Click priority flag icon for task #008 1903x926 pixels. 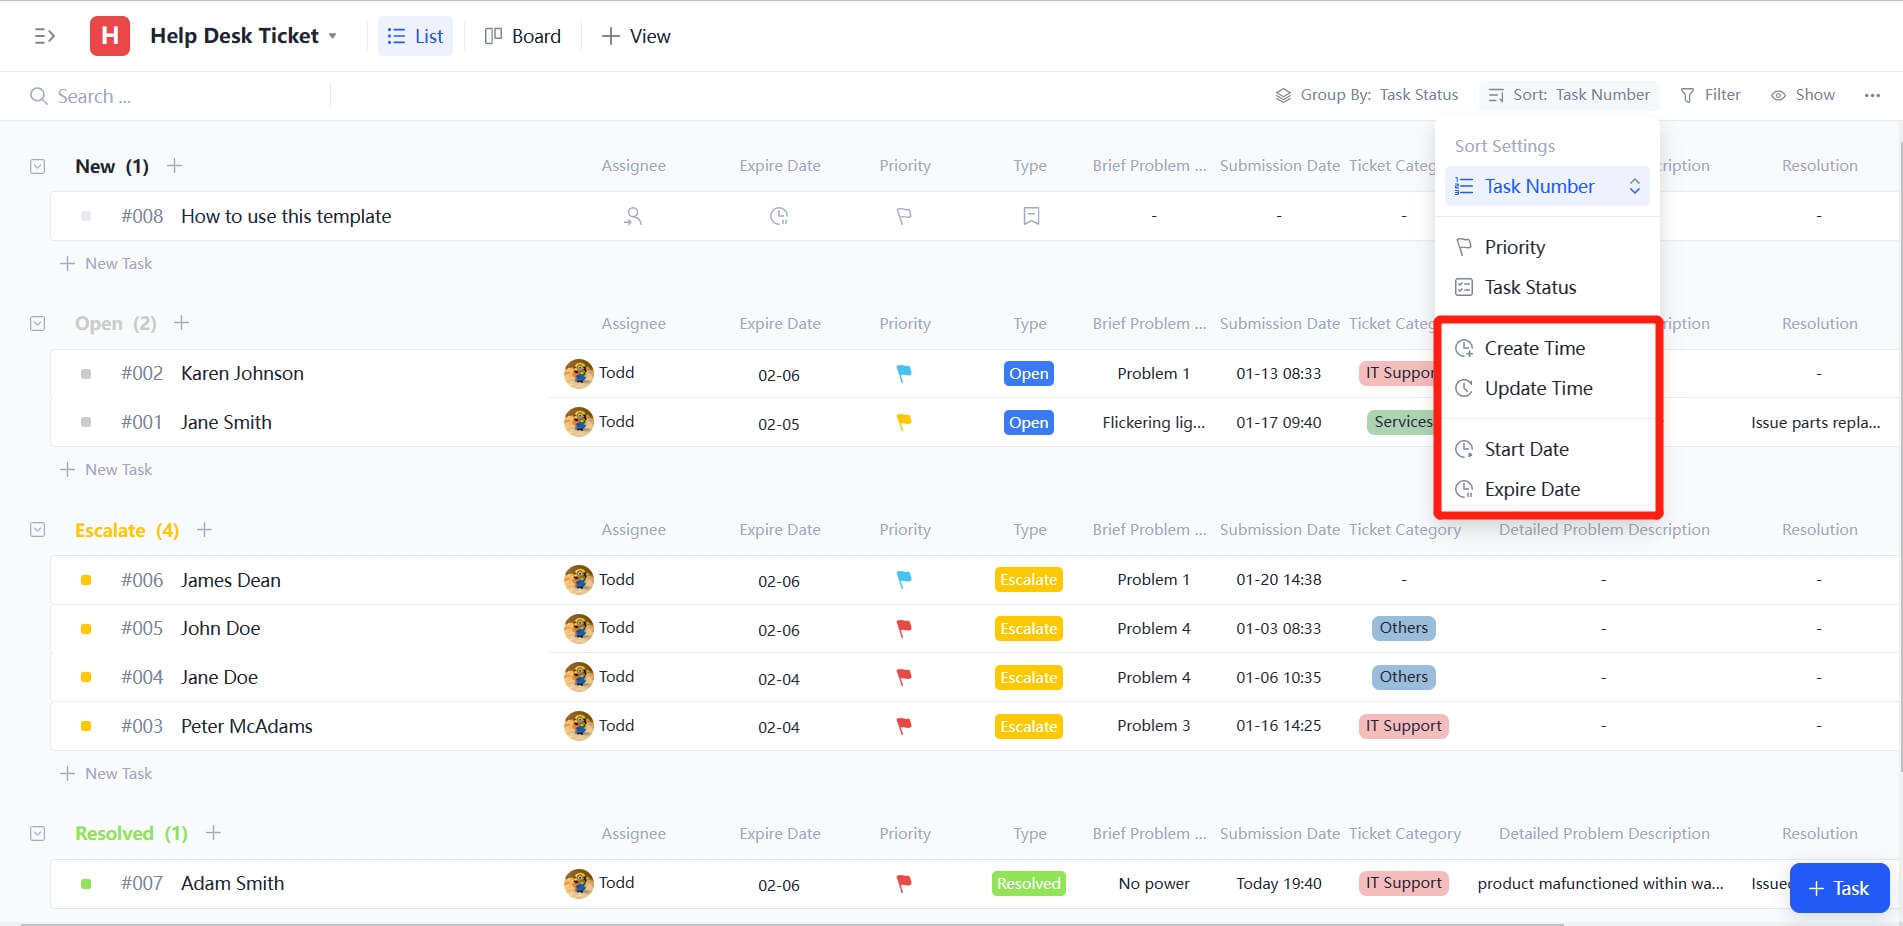904,216
